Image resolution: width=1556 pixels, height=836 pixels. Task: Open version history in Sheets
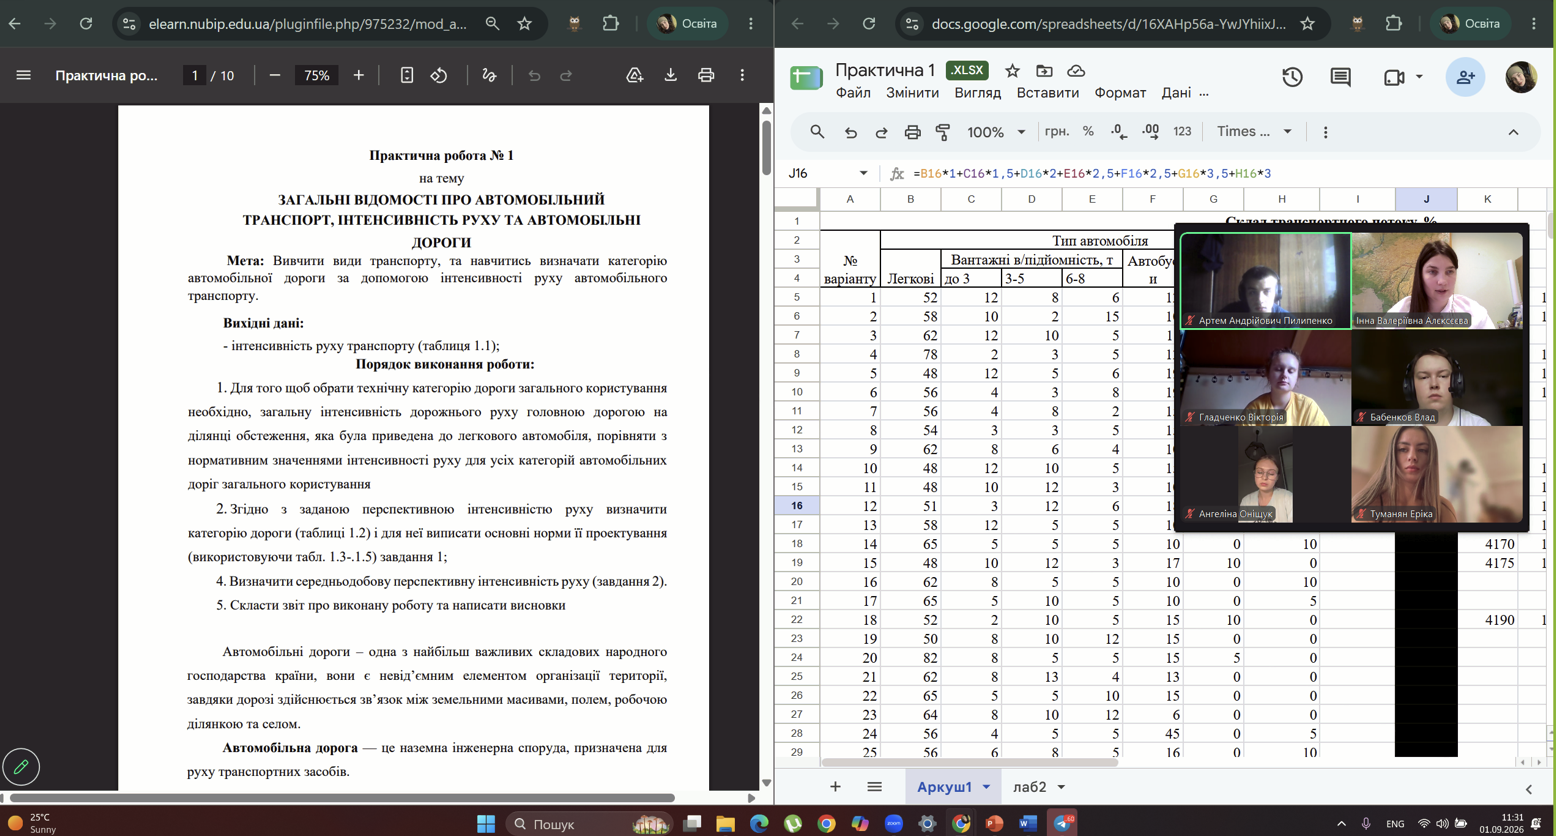click(x=1292, y=77)
